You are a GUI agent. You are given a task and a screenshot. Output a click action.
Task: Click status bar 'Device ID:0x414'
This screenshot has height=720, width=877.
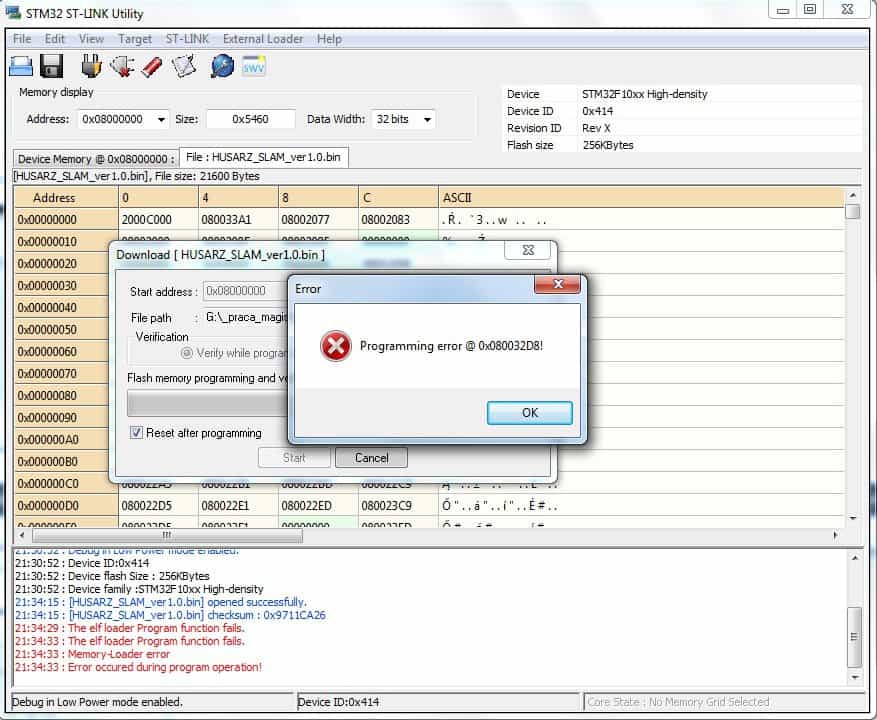tap(338, 702)
